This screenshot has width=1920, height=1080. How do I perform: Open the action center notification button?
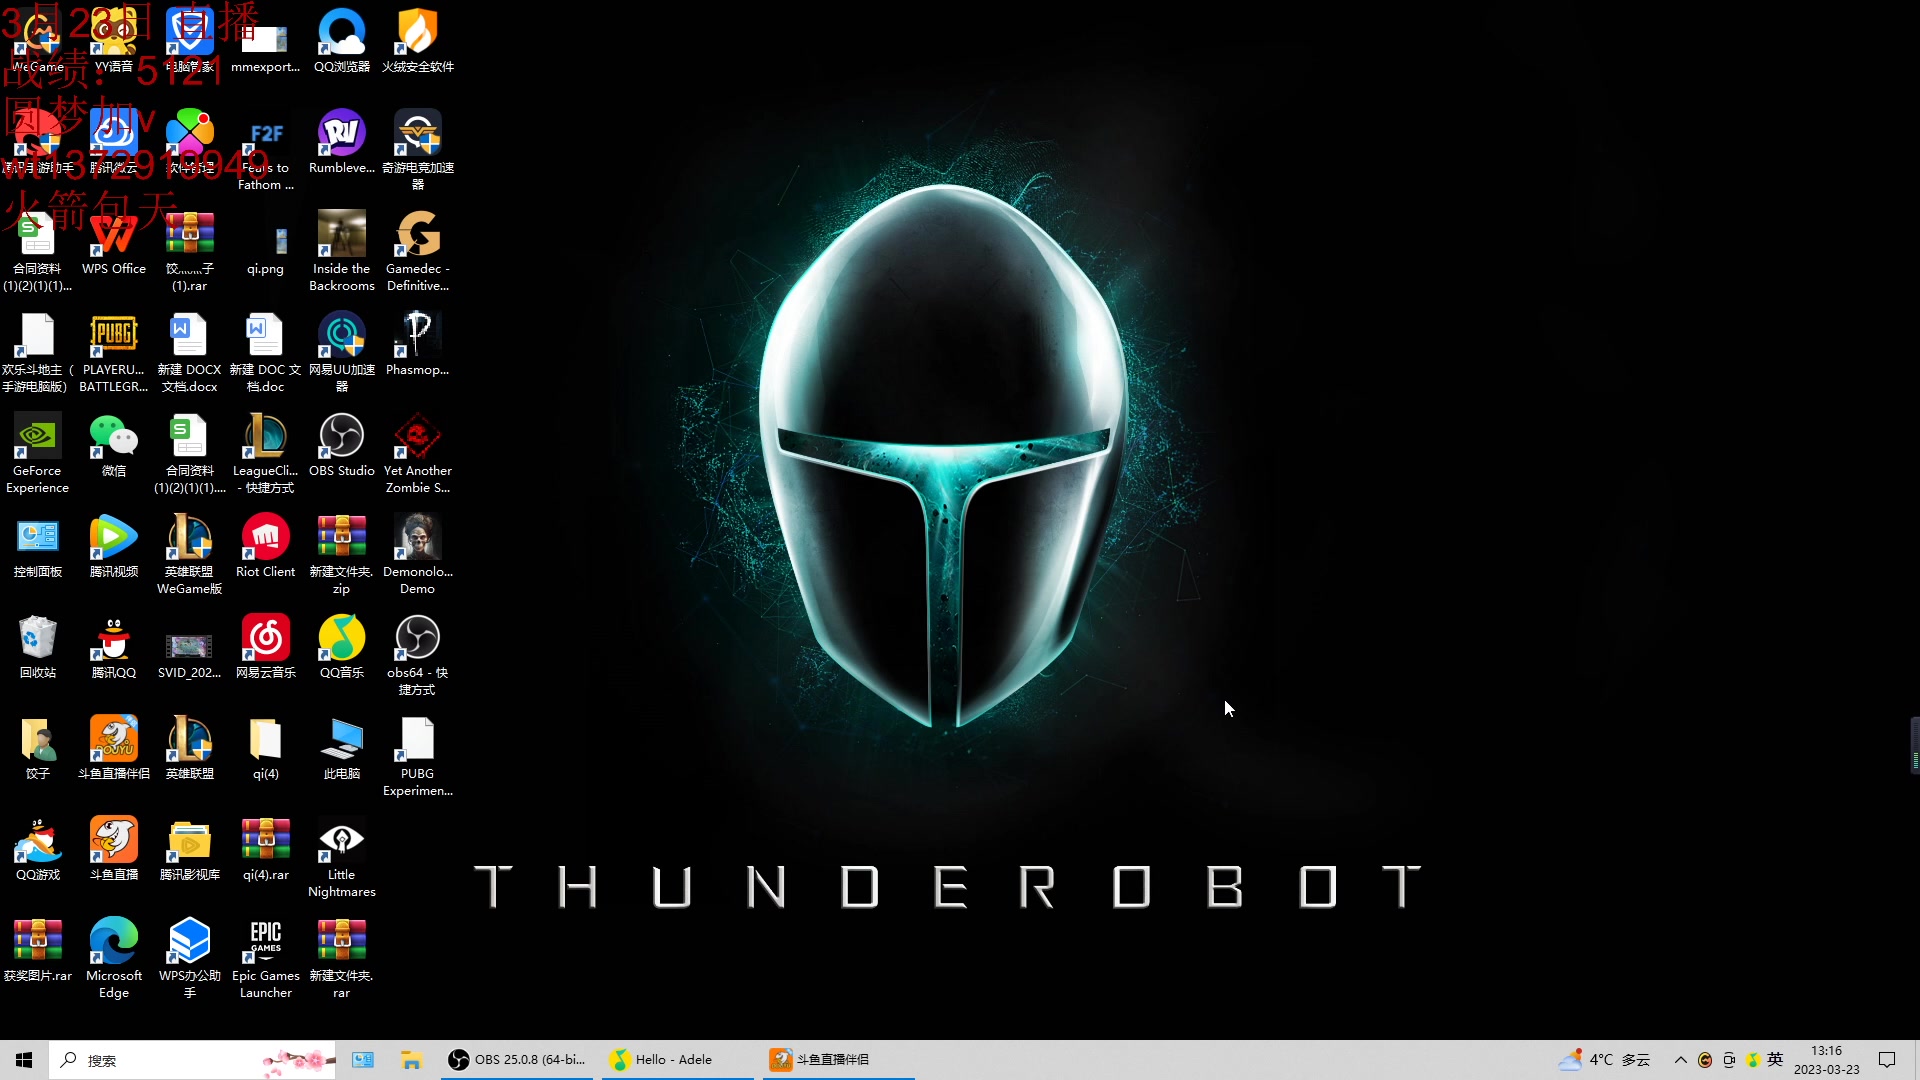[x=1887, y=1060]
